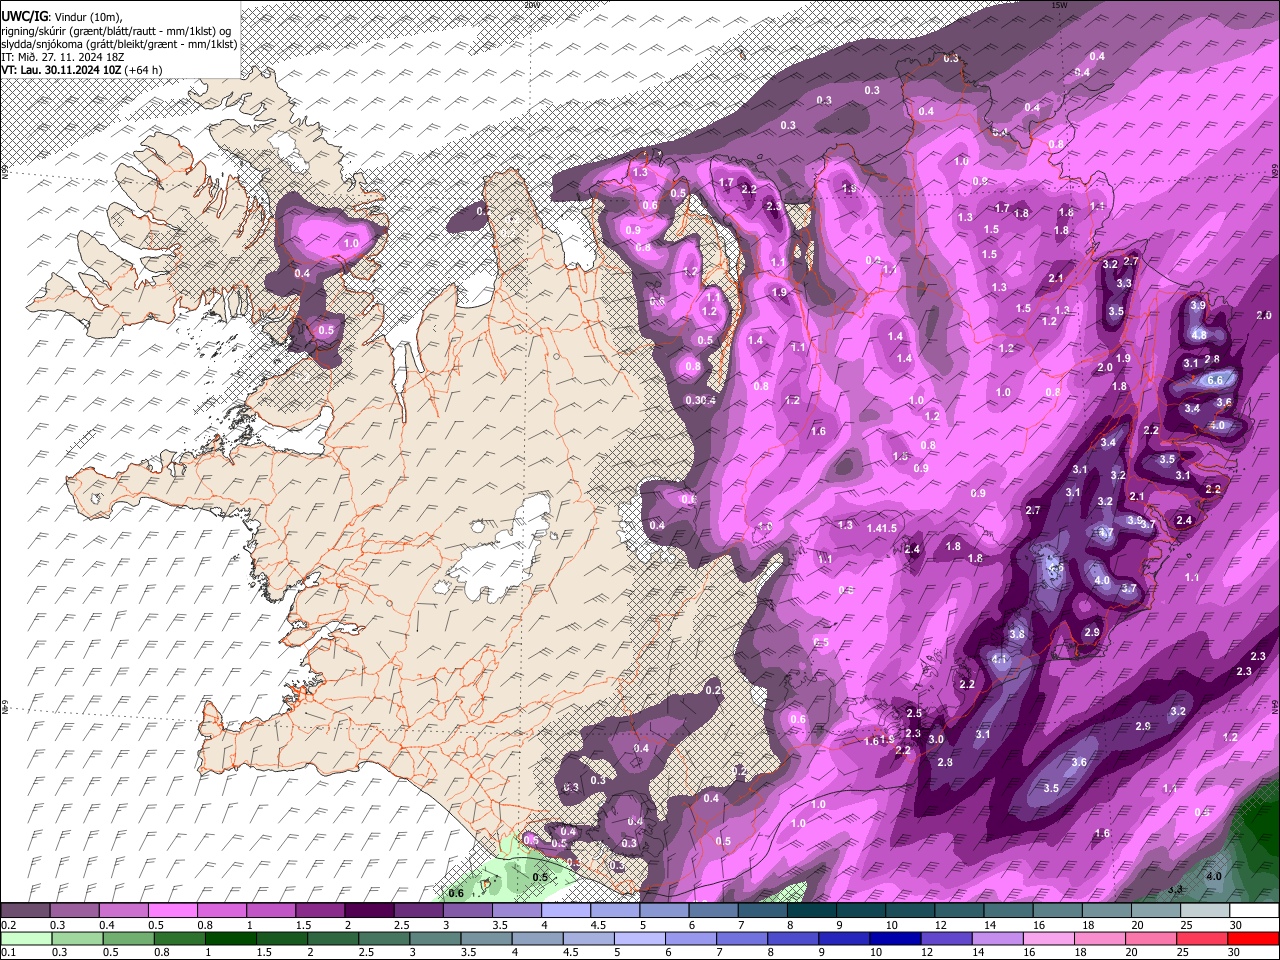
Task: Select the 0.4 swatch in the purple snow scale
Action: [123, 911]
